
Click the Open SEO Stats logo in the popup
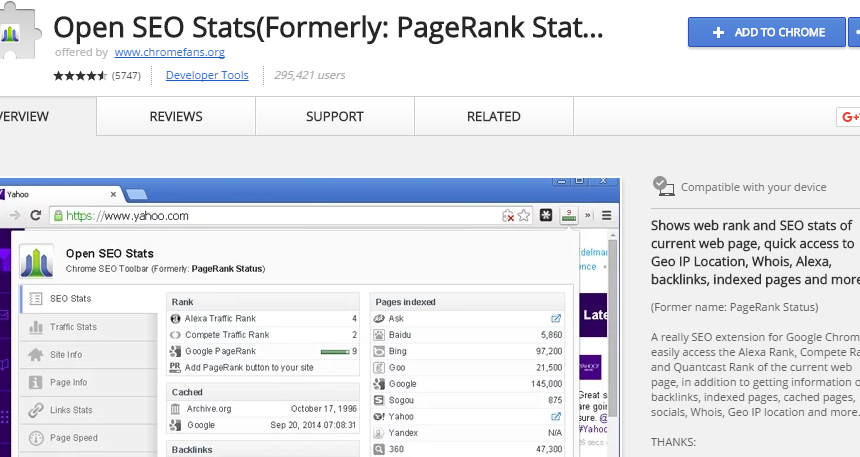coord(37,261)
